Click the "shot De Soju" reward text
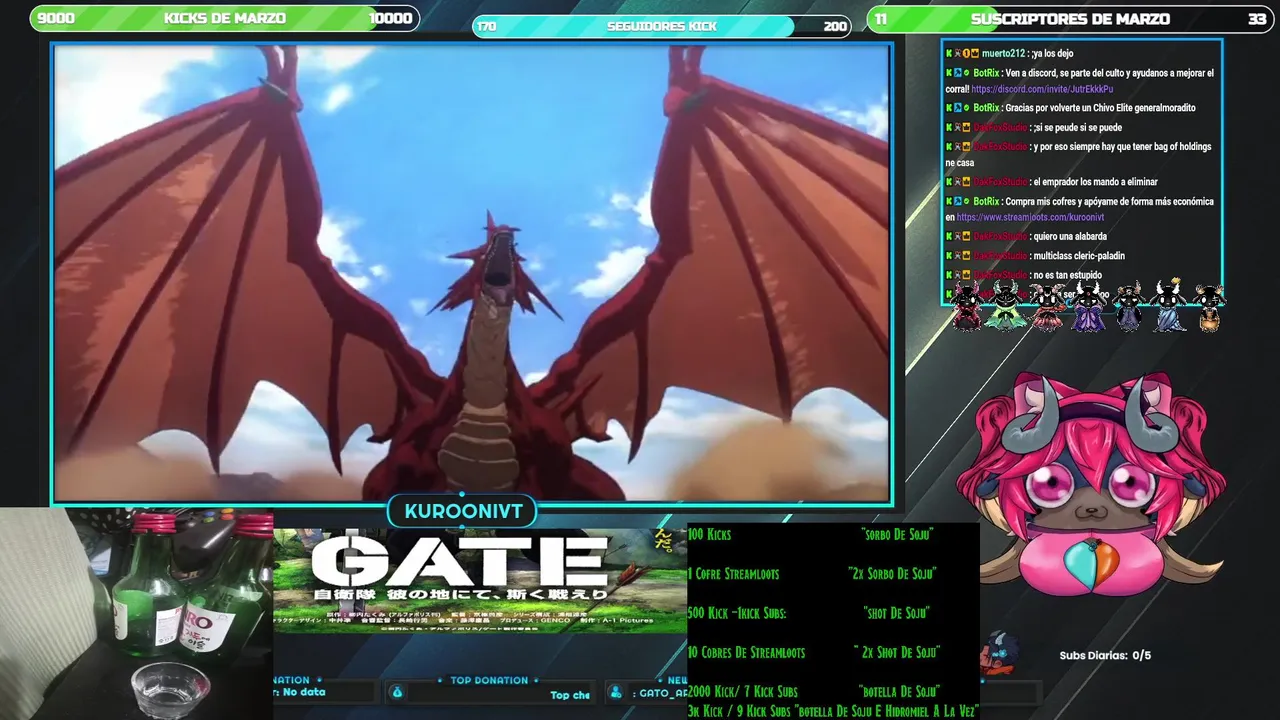Viewport: 1280px width, 720px height. 896,613
